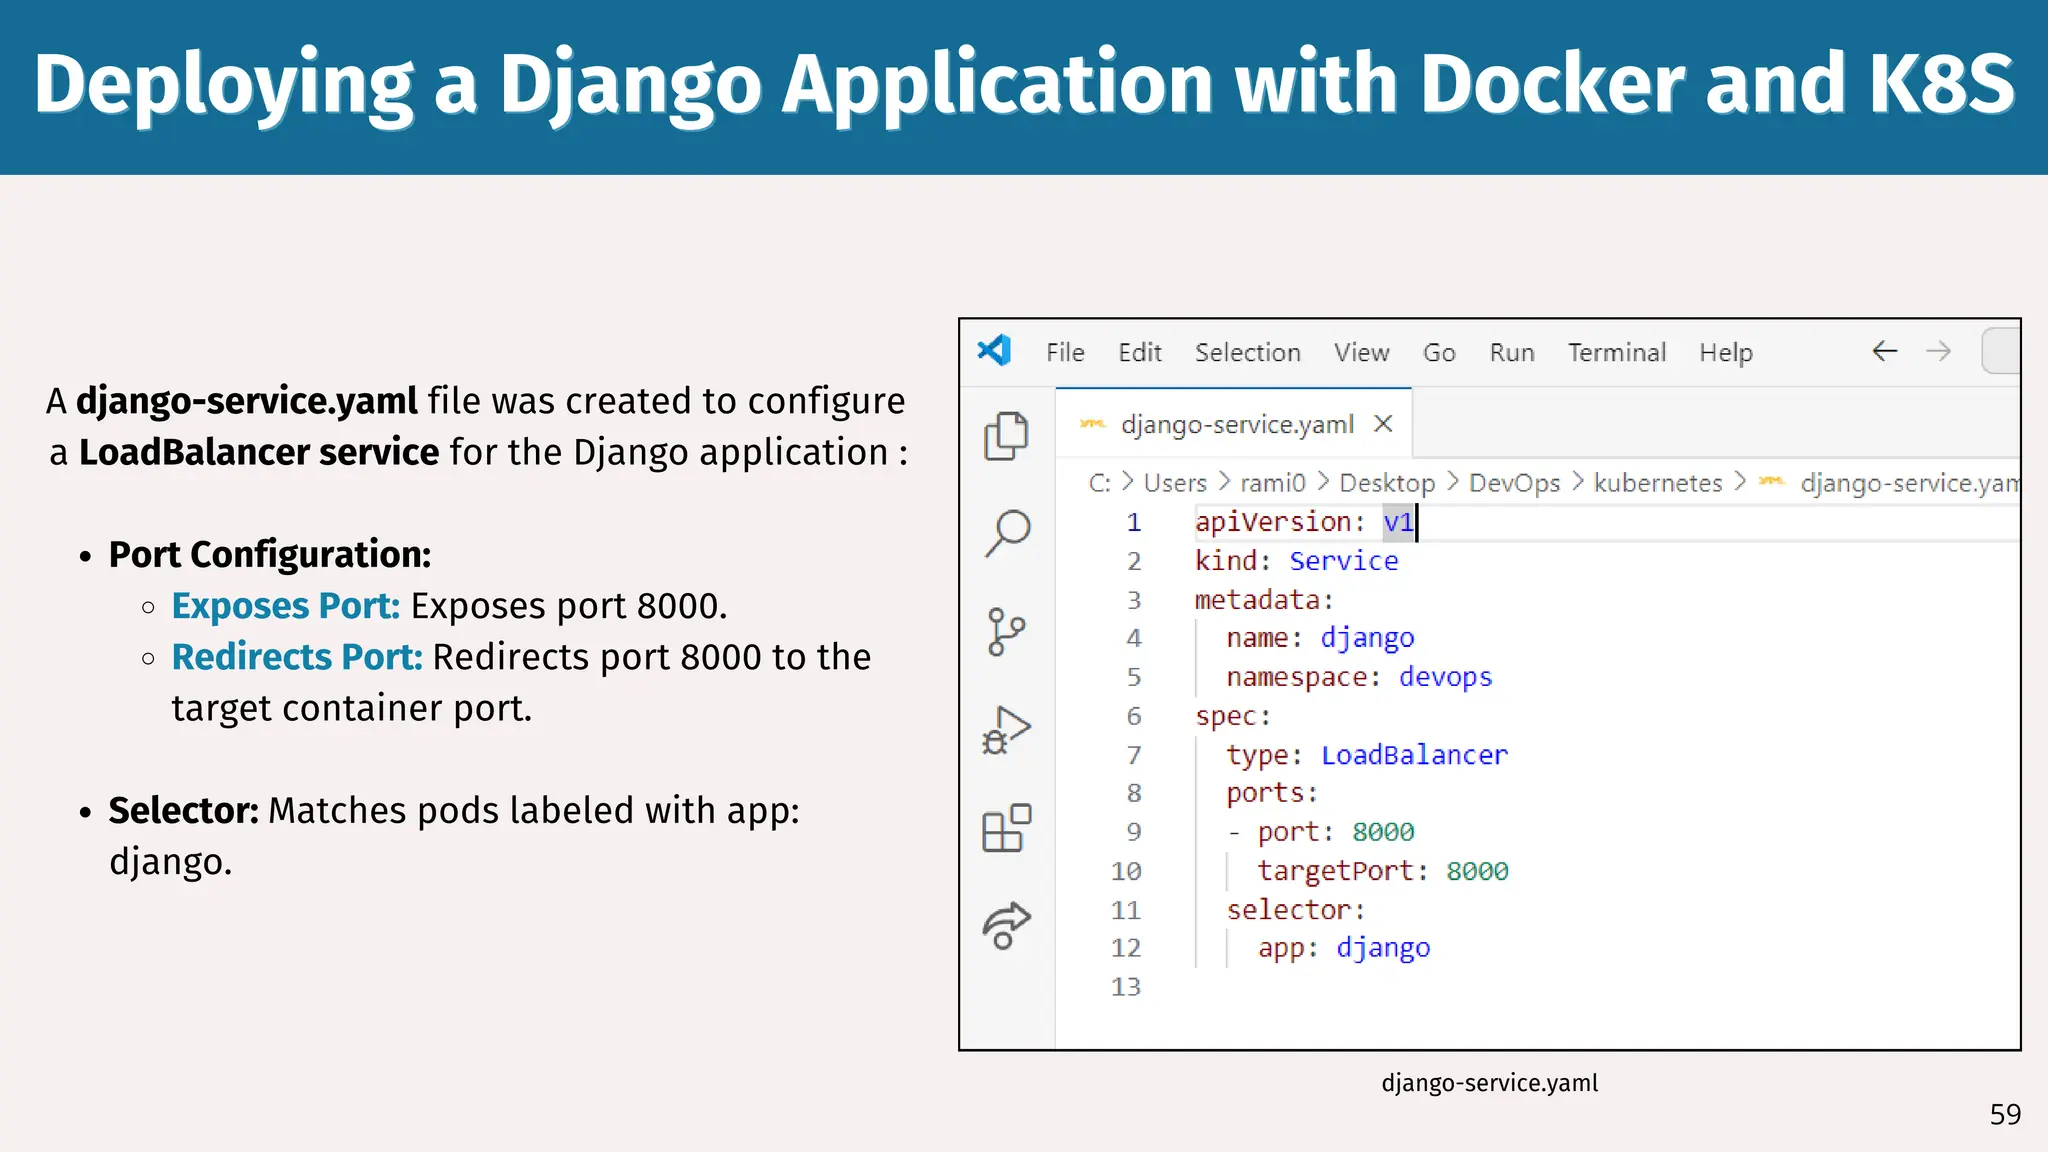Image resolution: width=2048 pixels, height=1152 pixels.
Task: Open the Terminal menu
Action: 1616,352
